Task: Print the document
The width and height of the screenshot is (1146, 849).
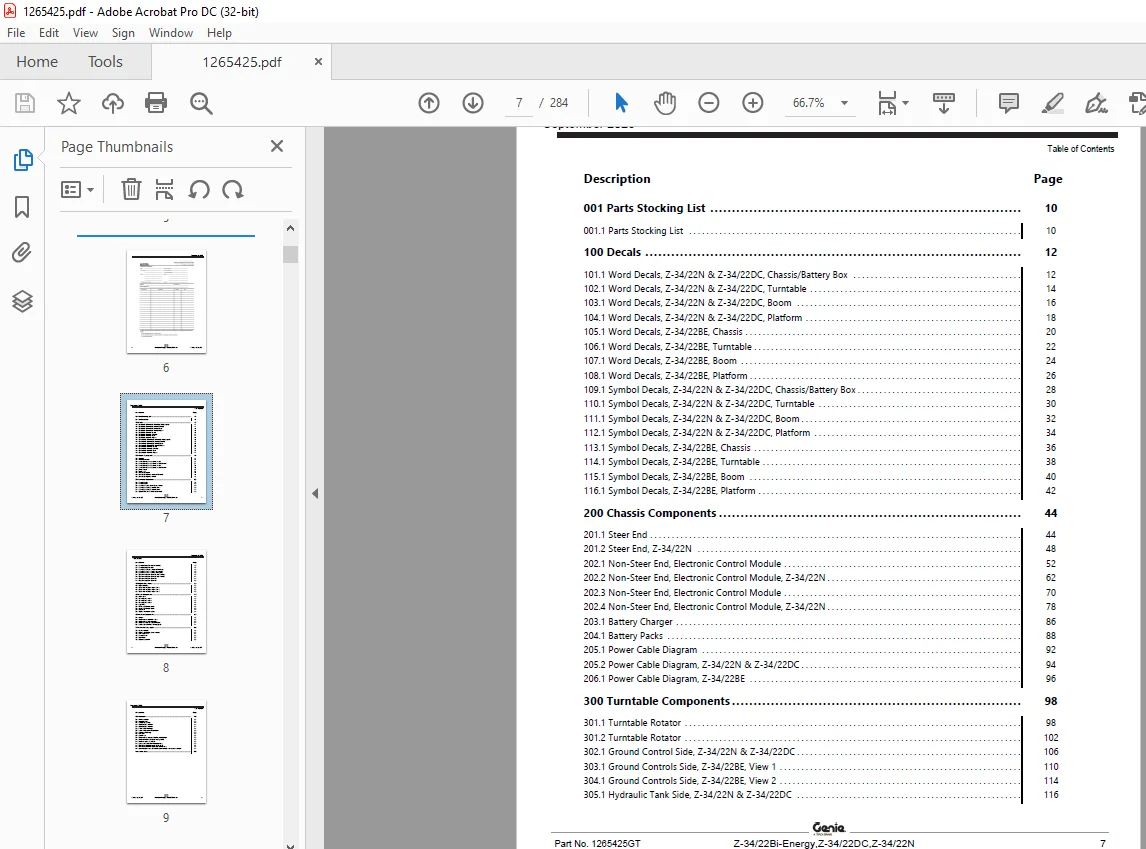Action: pyautogui.click(x=156, y=103)
